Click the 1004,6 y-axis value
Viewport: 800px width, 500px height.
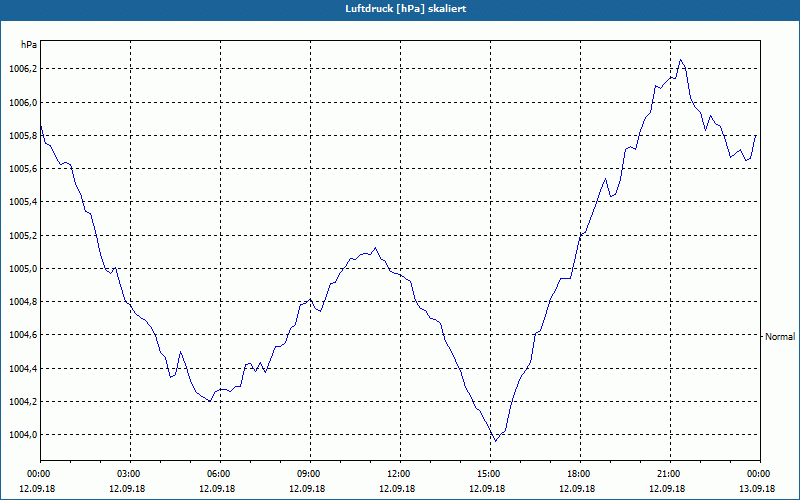[23, 335]
